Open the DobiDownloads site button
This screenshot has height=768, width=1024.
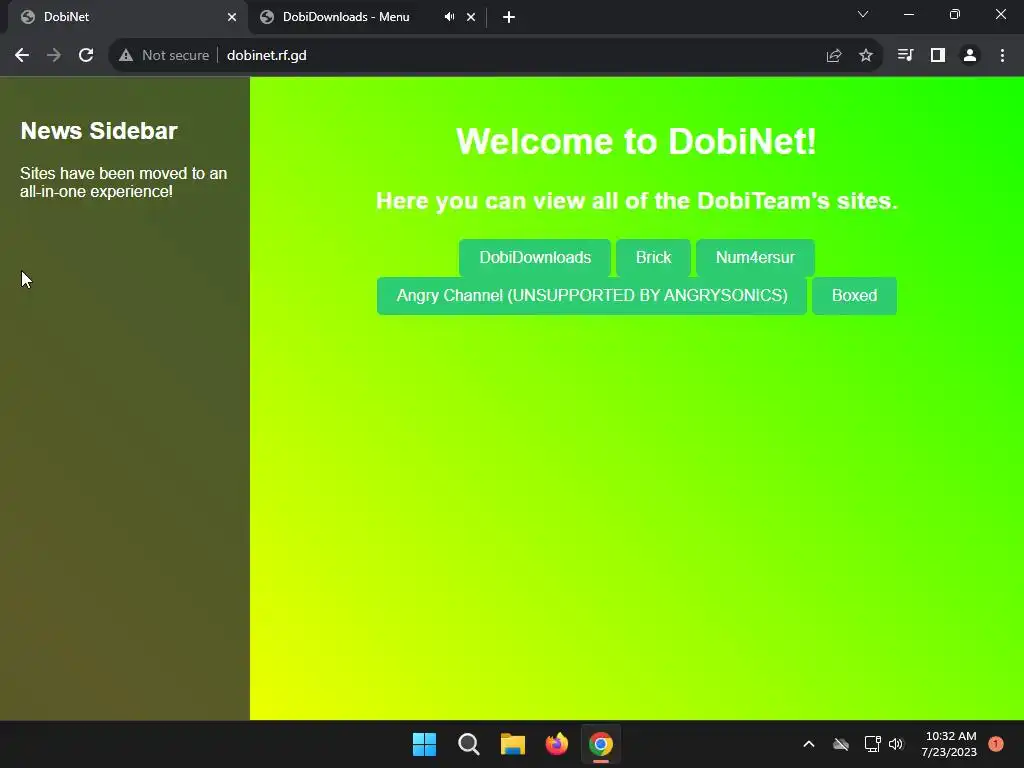click(x=535, y=257)
